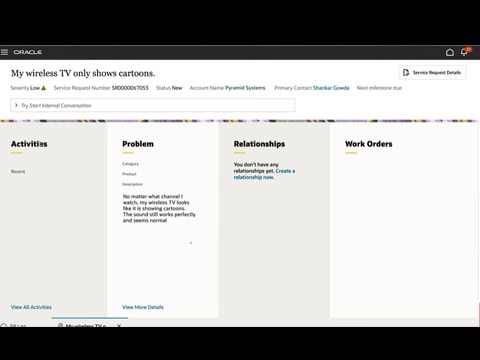Click the Oracle logo
Image resolution: width=480 pixels, height=360 pixels.
tap(28, 52)
